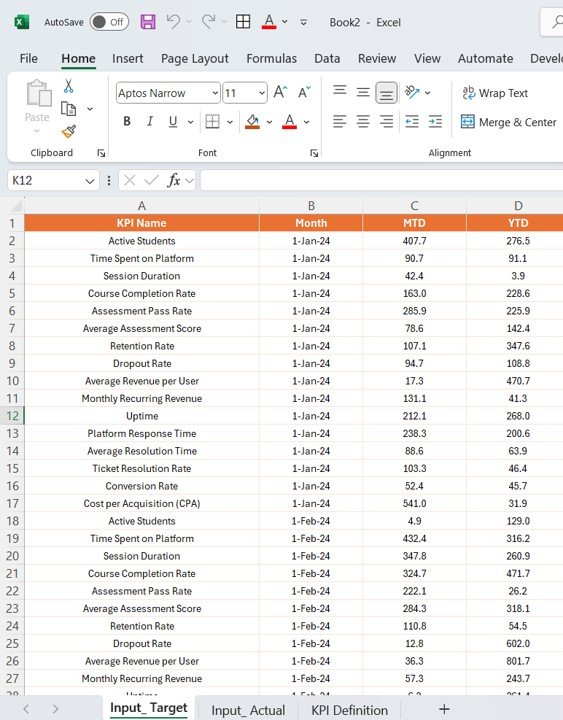Open Font settings dialog launcher

point(314,153)
